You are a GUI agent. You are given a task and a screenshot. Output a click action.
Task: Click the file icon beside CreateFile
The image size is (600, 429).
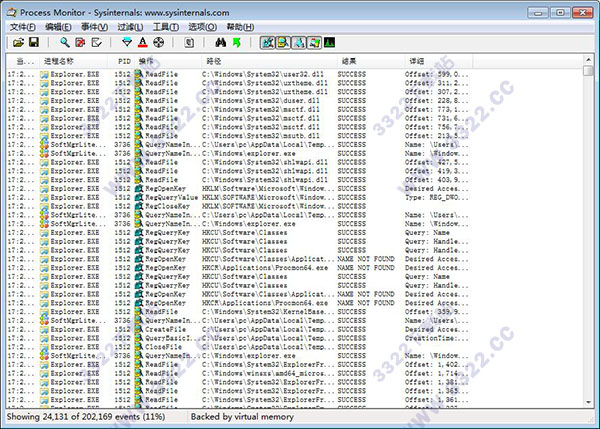[x=139, y=329]
